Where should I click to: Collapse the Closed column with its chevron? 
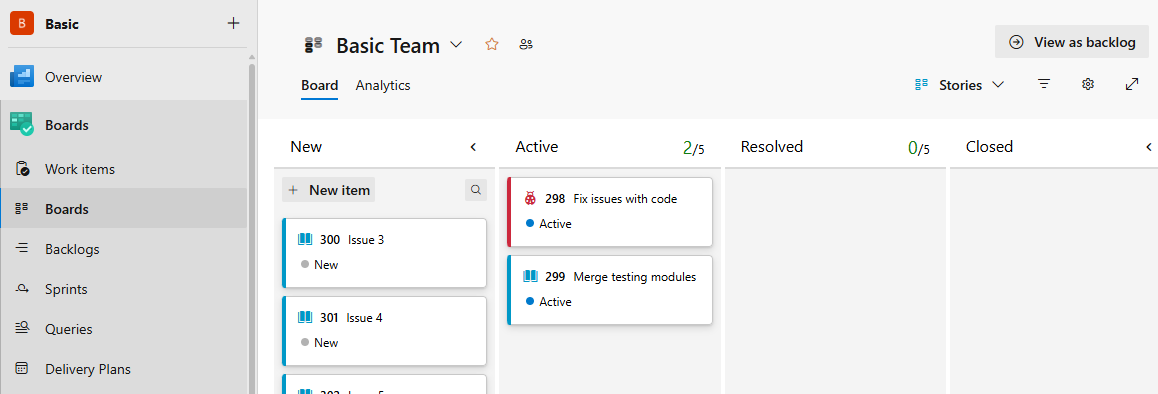[1148, 147]
